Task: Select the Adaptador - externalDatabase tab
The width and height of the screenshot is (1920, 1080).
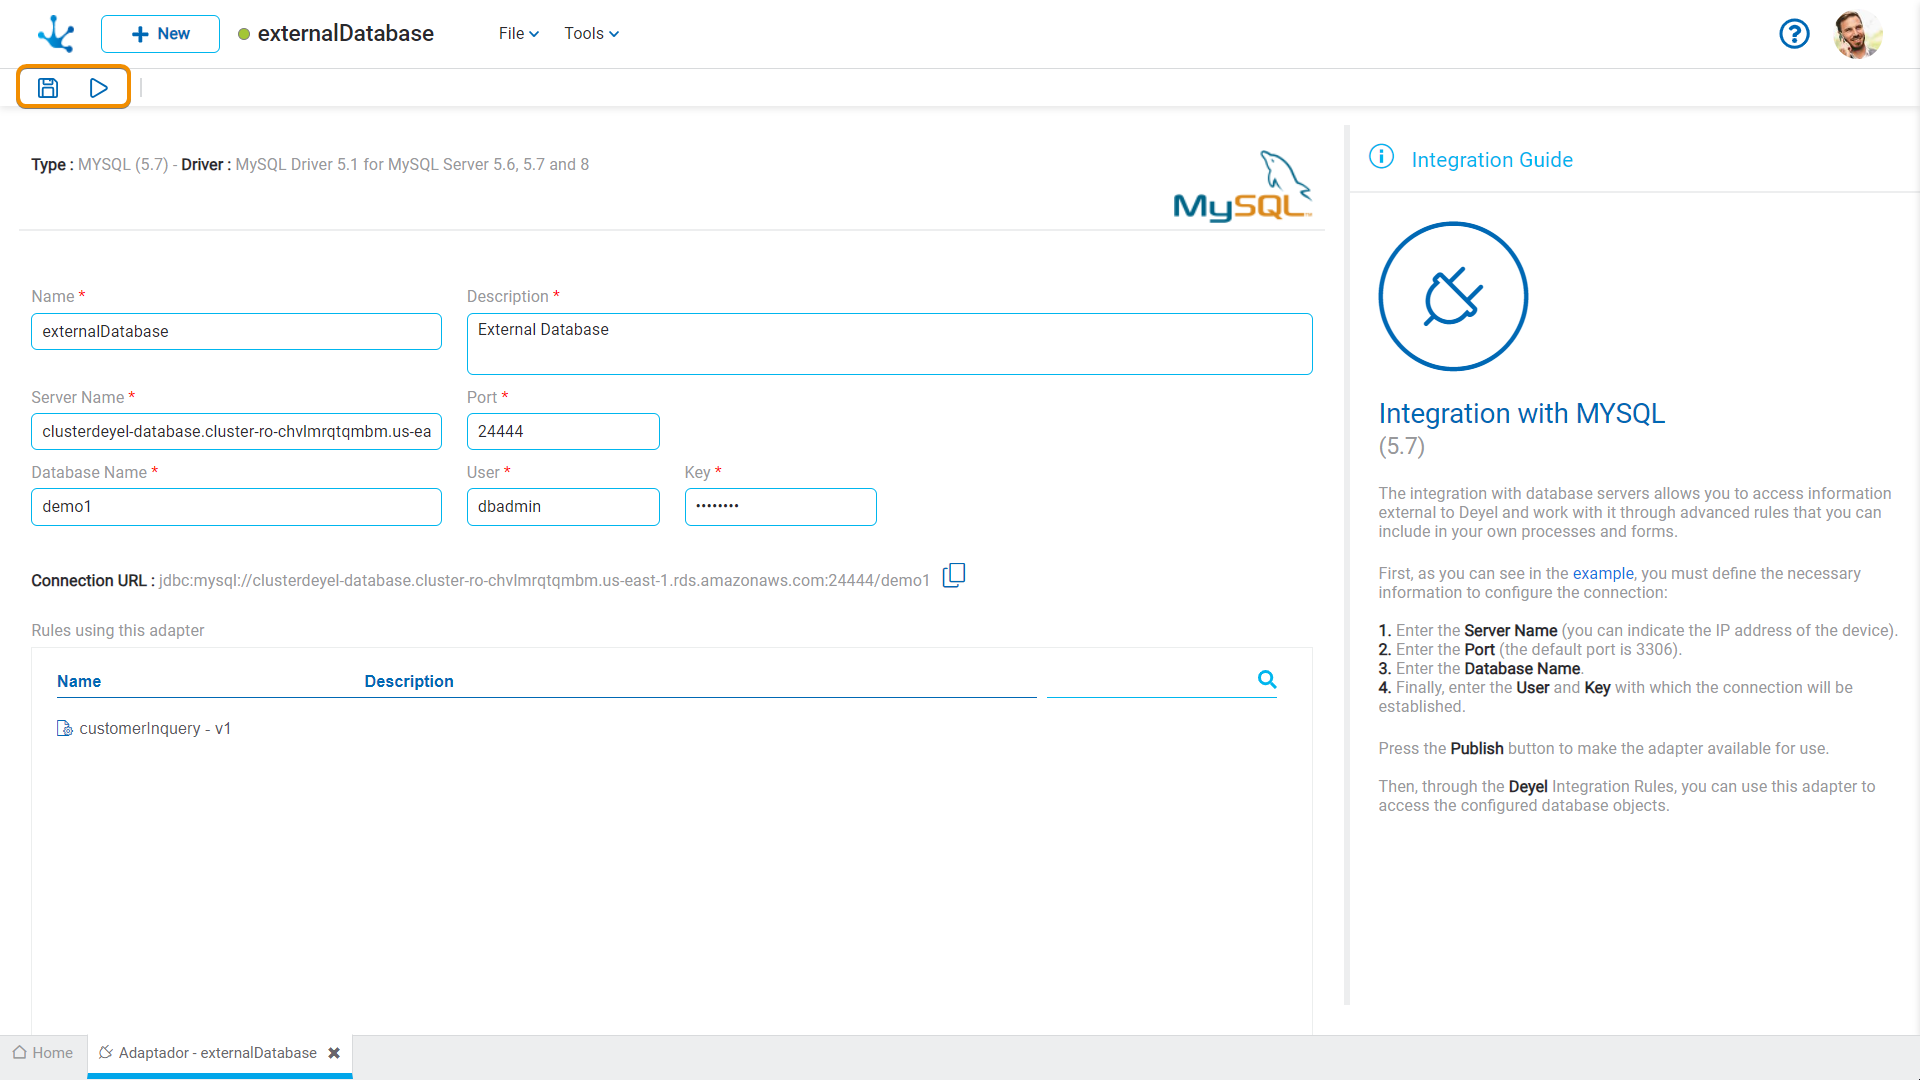Action: (x=215, y=1052)
